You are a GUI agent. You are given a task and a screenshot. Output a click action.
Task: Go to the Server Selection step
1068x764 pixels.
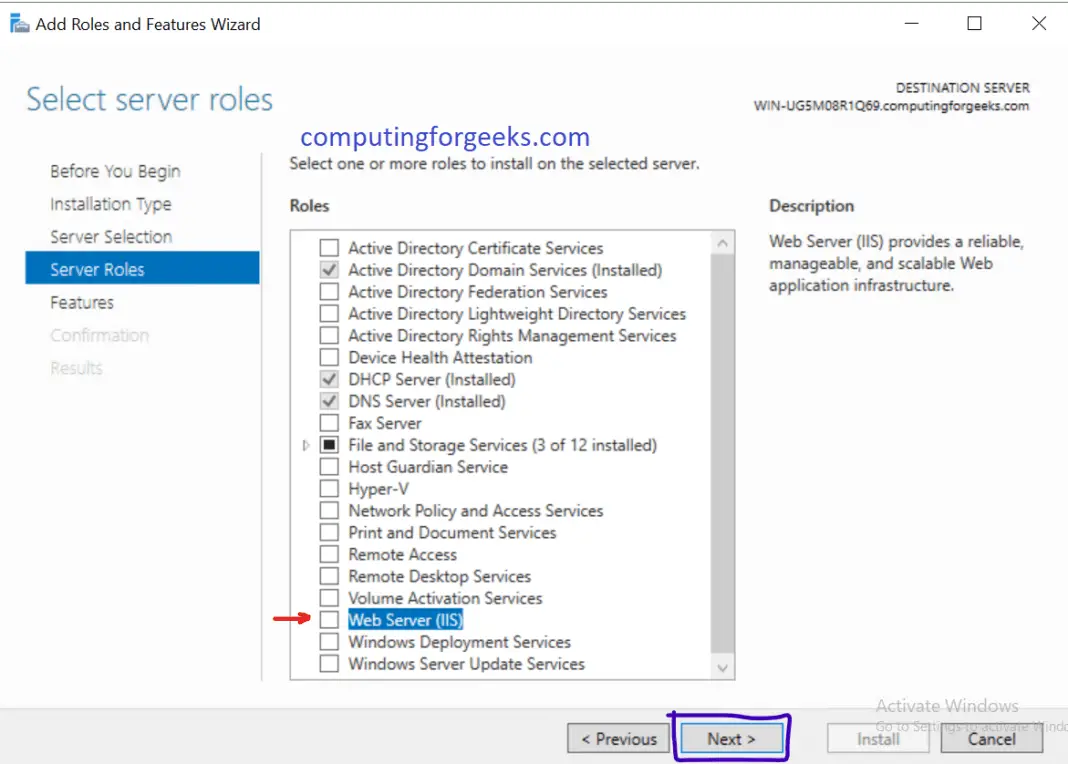[x=110, y=237]
